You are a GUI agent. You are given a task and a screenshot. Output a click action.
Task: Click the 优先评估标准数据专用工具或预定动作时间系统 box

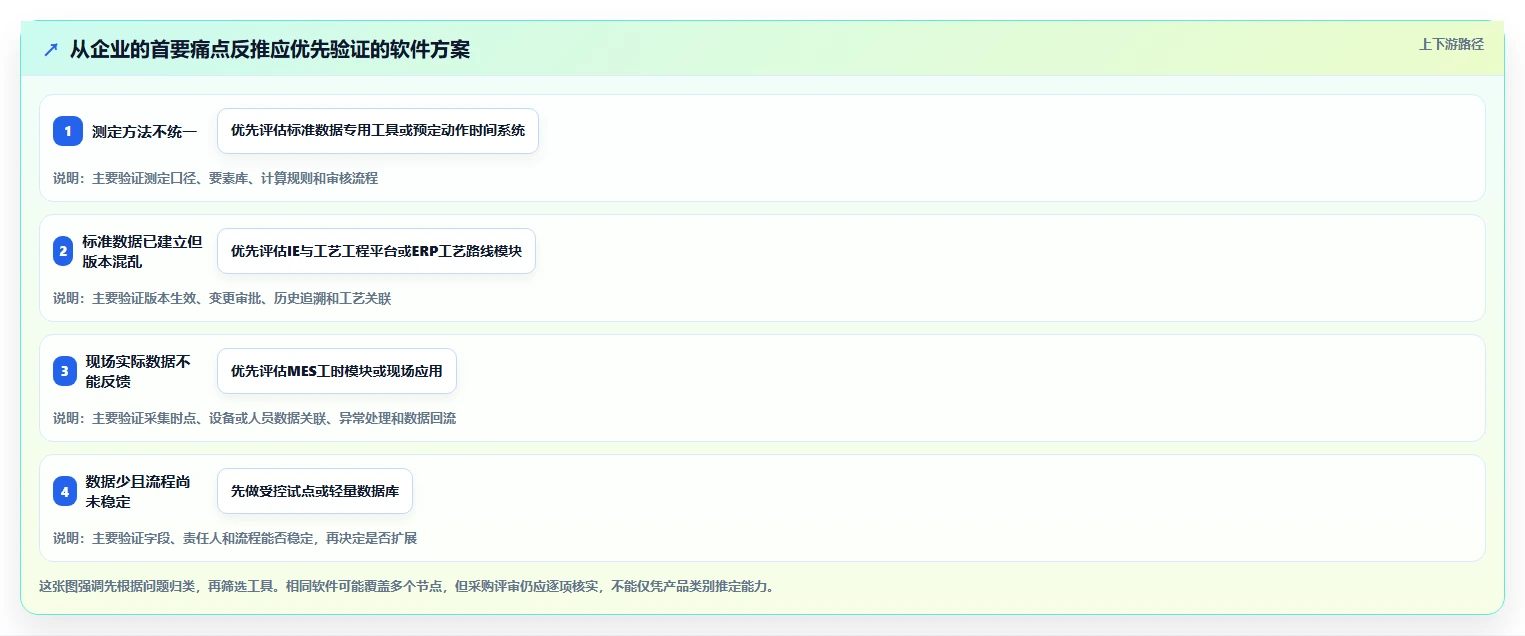[x=378, y=131]
